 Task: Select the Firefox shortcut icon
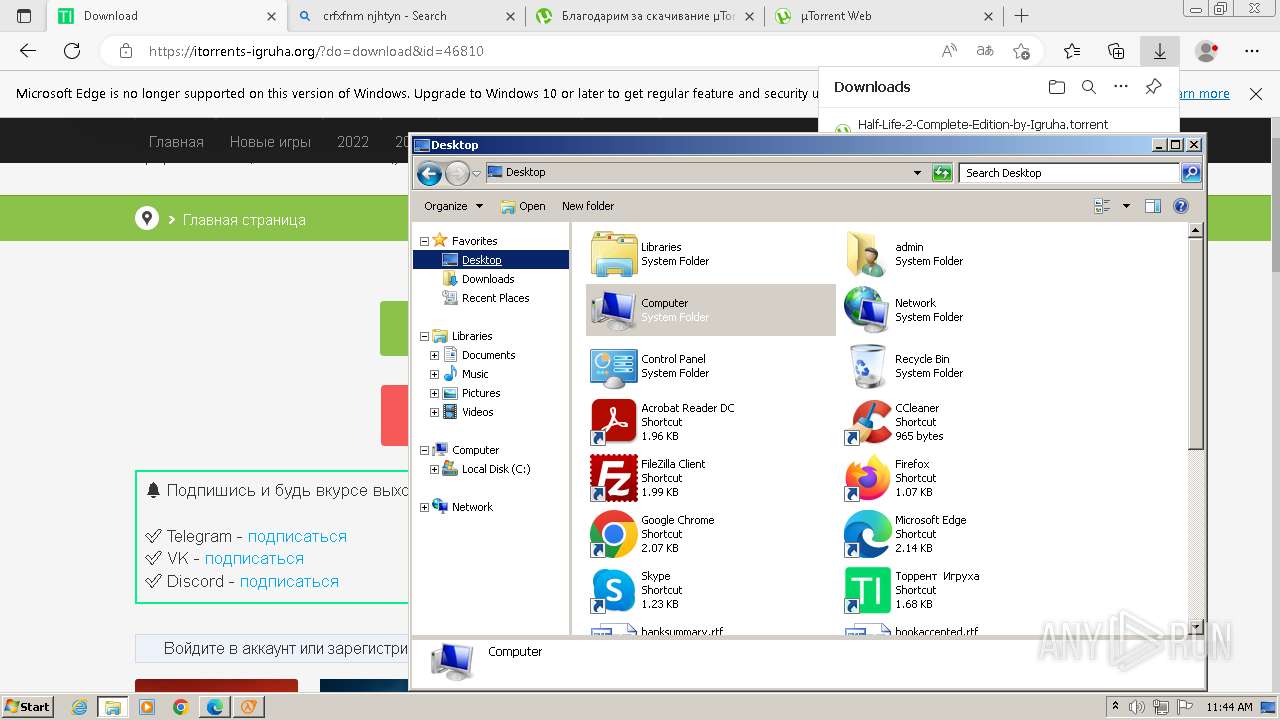867,478
